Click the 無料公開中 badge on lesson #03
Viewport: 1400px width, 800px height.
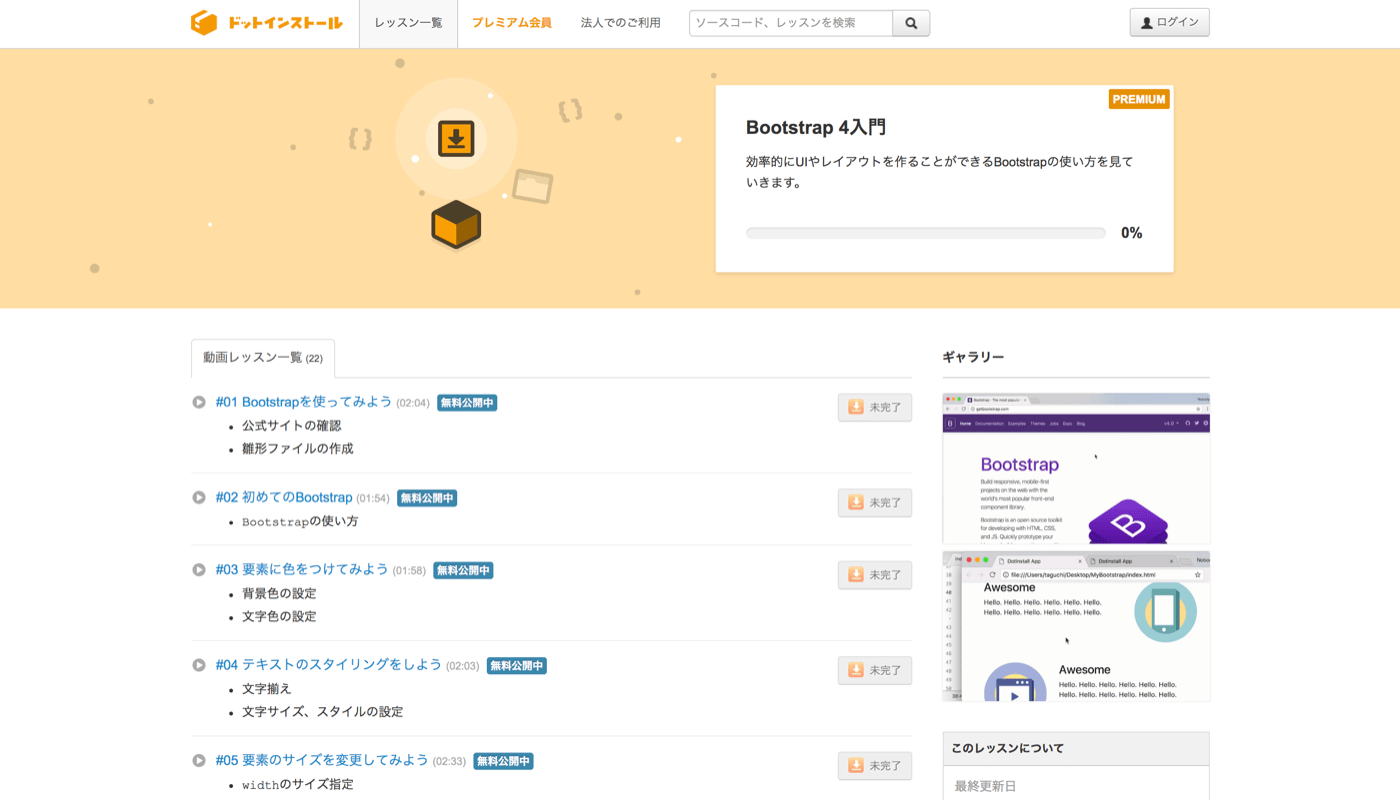[463, 570]
